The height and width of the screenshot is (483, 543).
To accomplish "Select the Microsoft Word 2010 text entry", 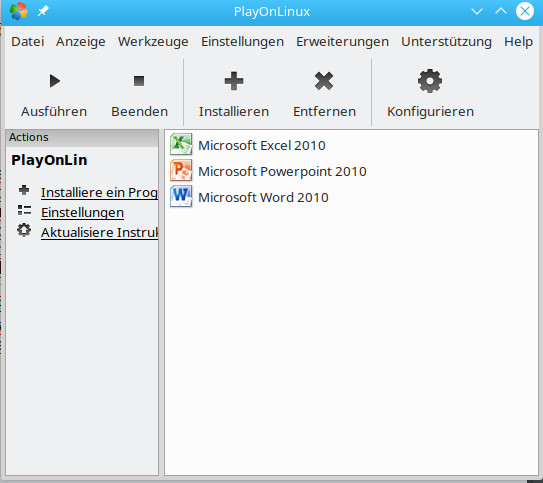I will click(263, 197).
